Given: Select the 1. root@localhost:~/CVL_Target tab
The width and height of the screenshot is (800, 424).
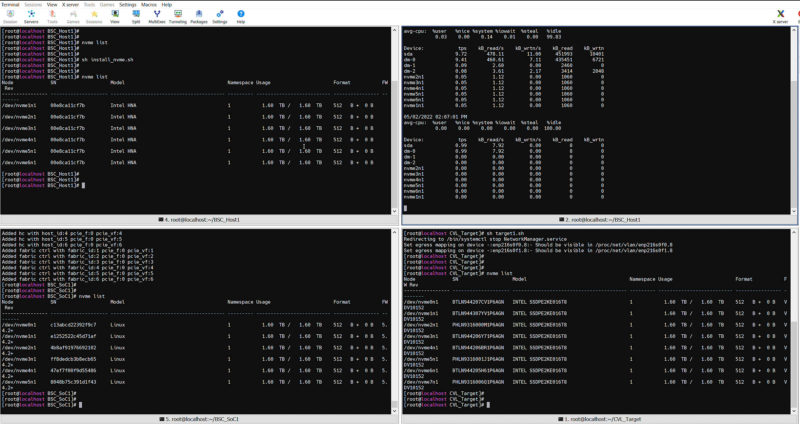Looking at the screenshot, I should coord(601,417).
